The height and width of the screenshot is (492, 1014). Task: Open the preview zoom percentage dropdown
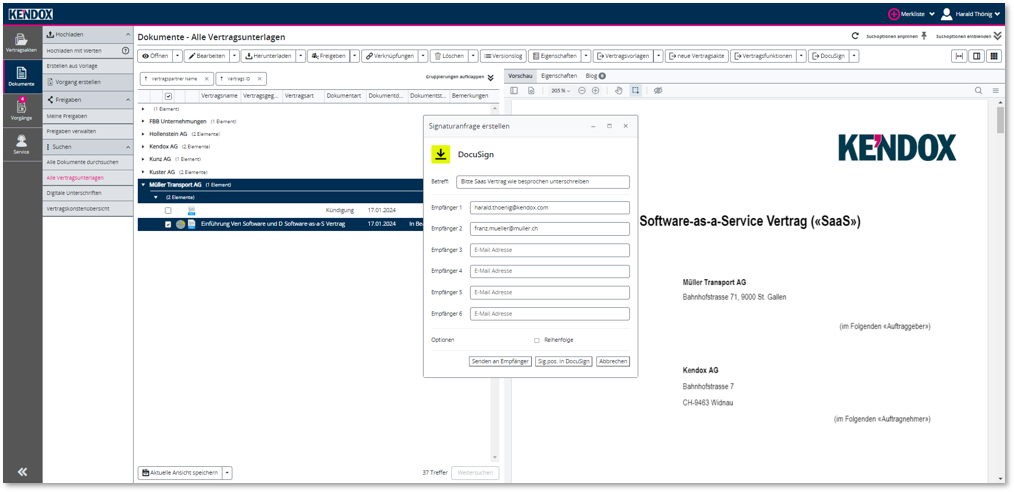click(560, 91)
